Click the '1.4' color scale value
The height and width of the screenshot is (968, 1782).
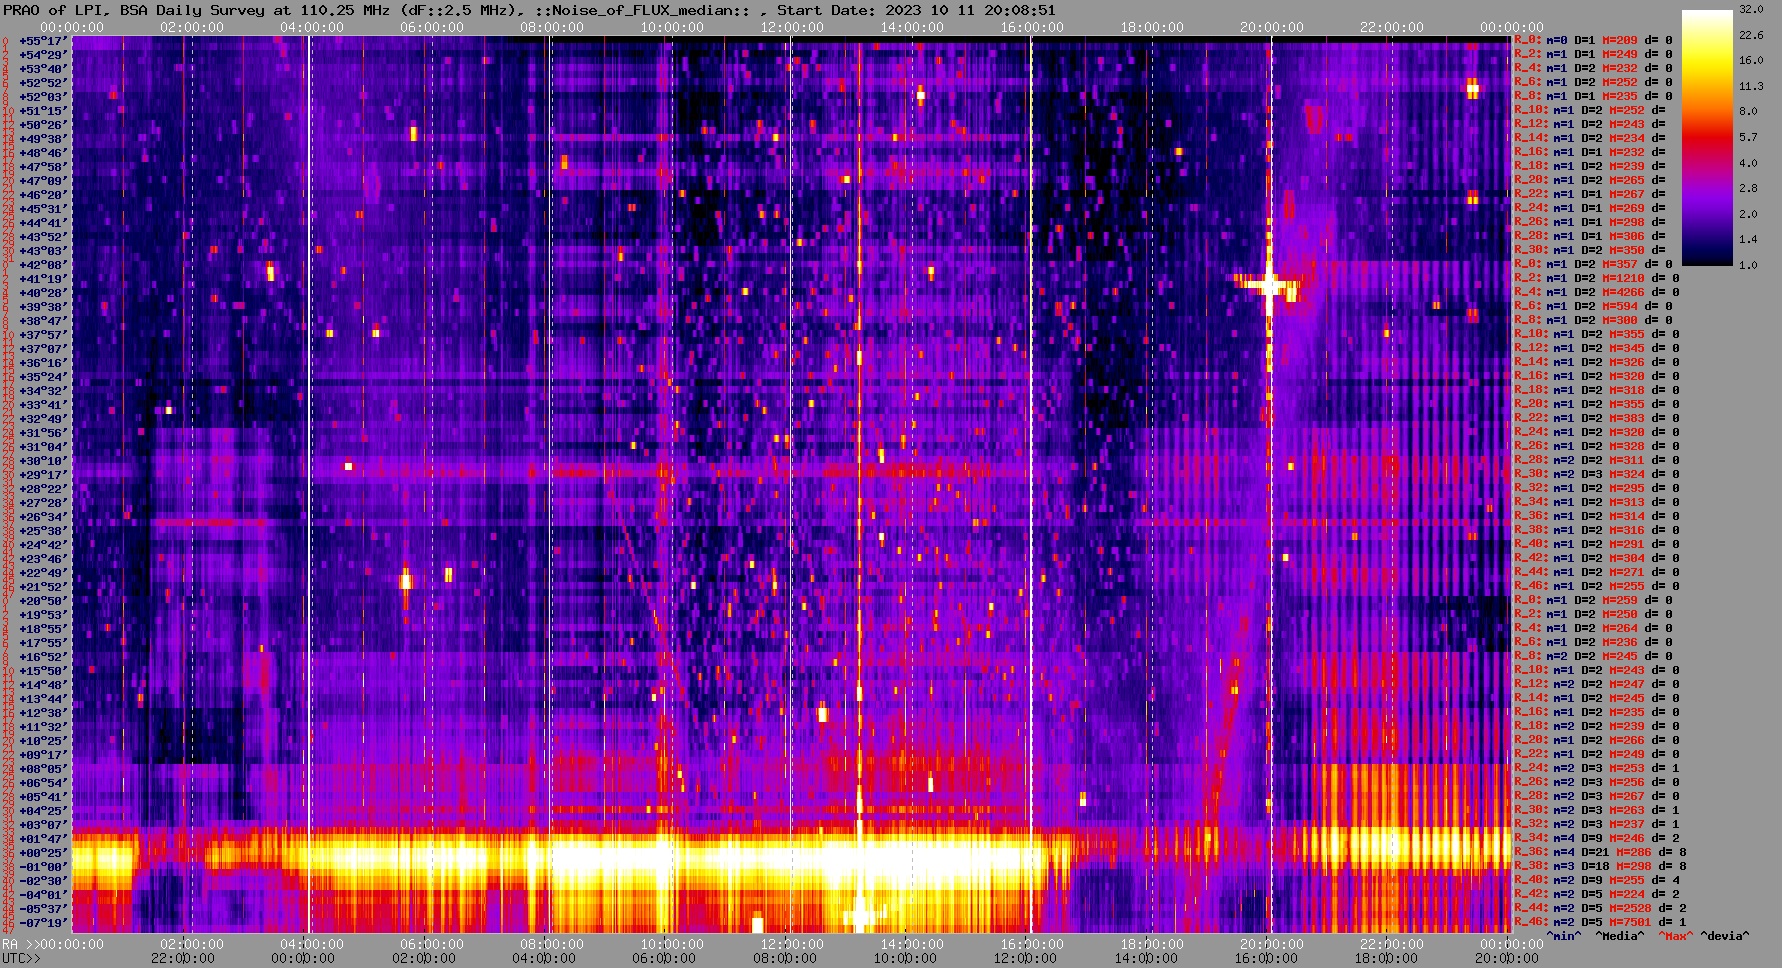click(x=1748, y=239)
